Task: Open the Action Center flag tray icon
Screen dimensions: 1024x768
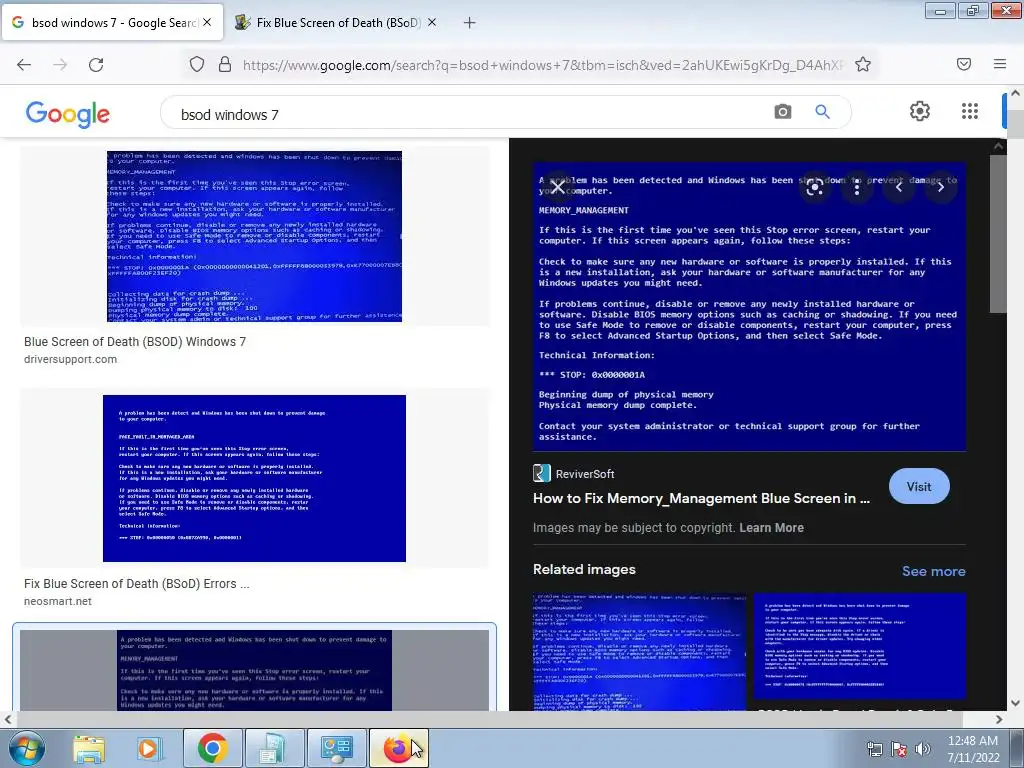Action: (x=899, y=749)
